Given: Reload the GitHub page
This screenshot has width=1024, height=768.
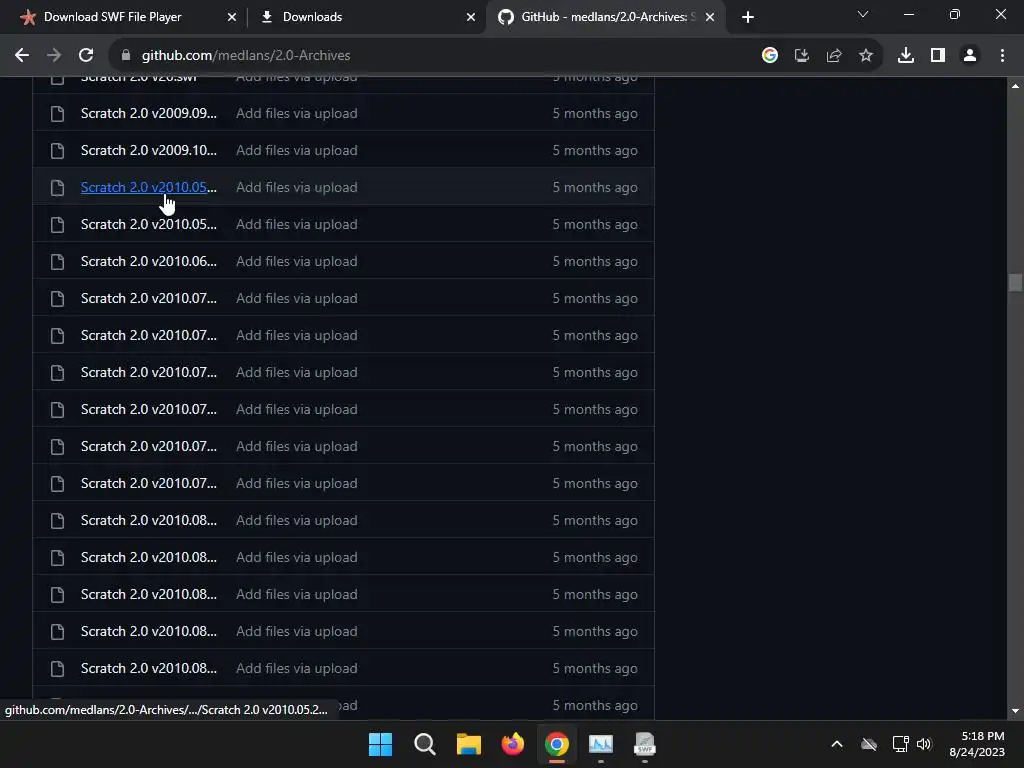Looking at the screenshot, I should click(x=86, y=56).
